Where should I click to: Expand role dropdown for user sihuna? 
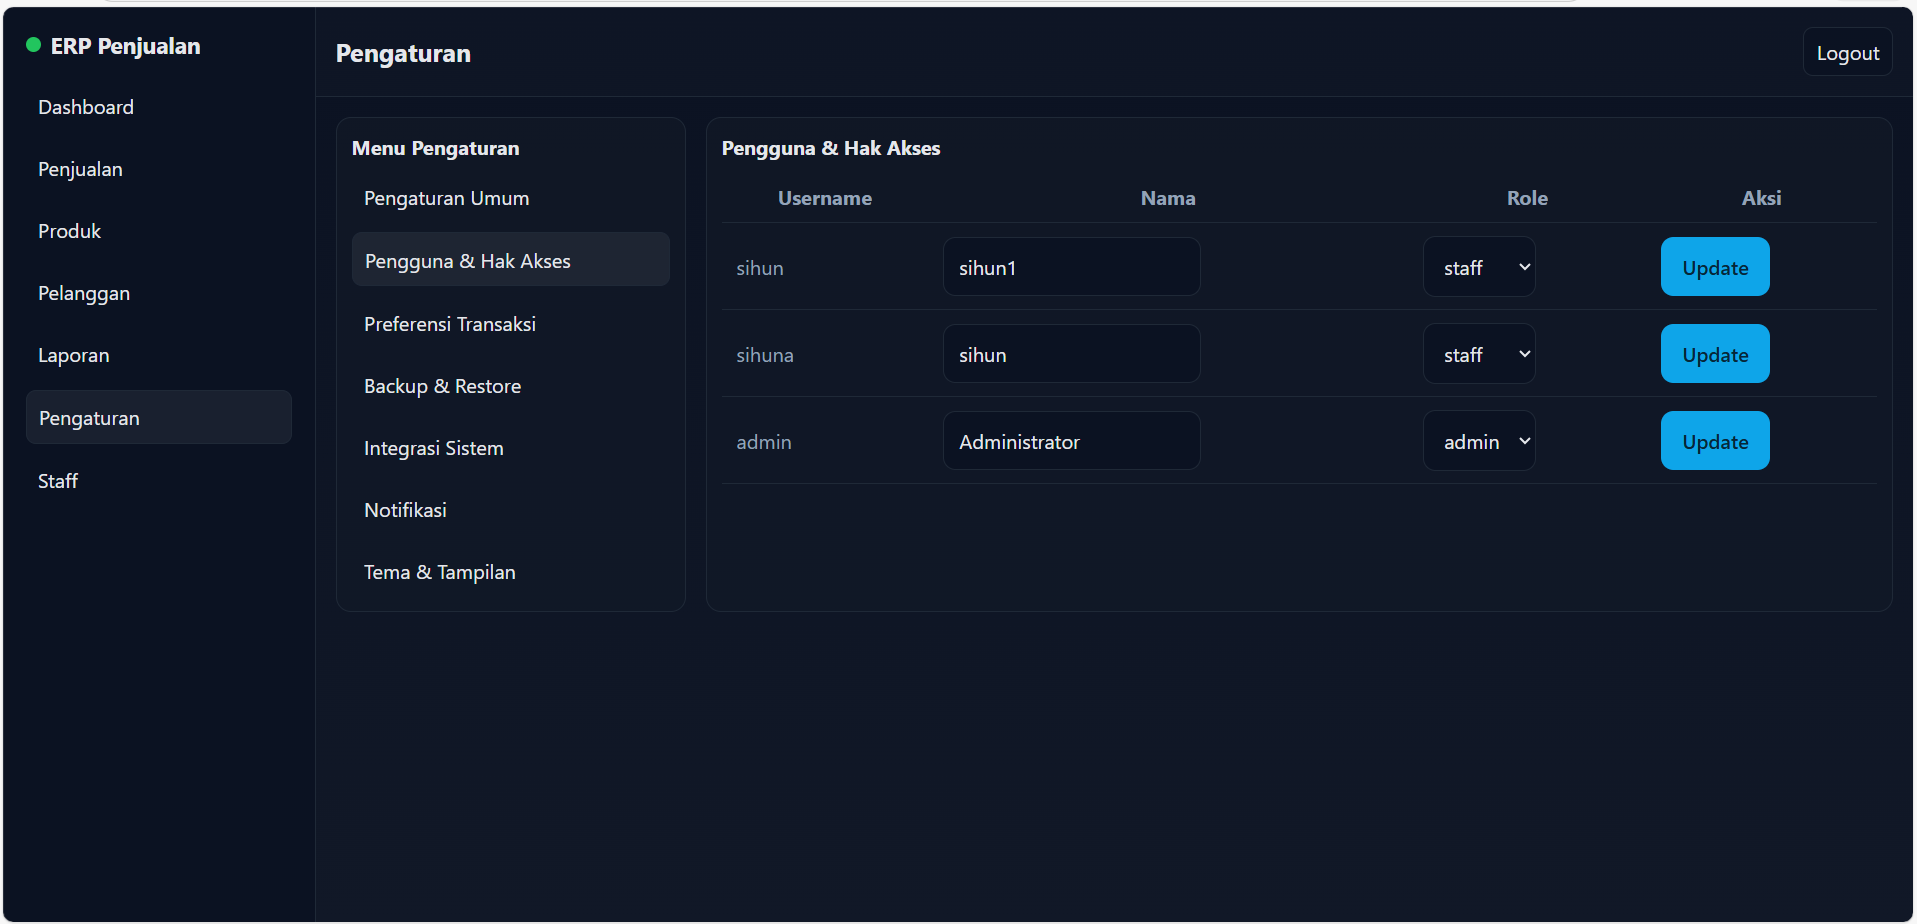(1478, 354)
